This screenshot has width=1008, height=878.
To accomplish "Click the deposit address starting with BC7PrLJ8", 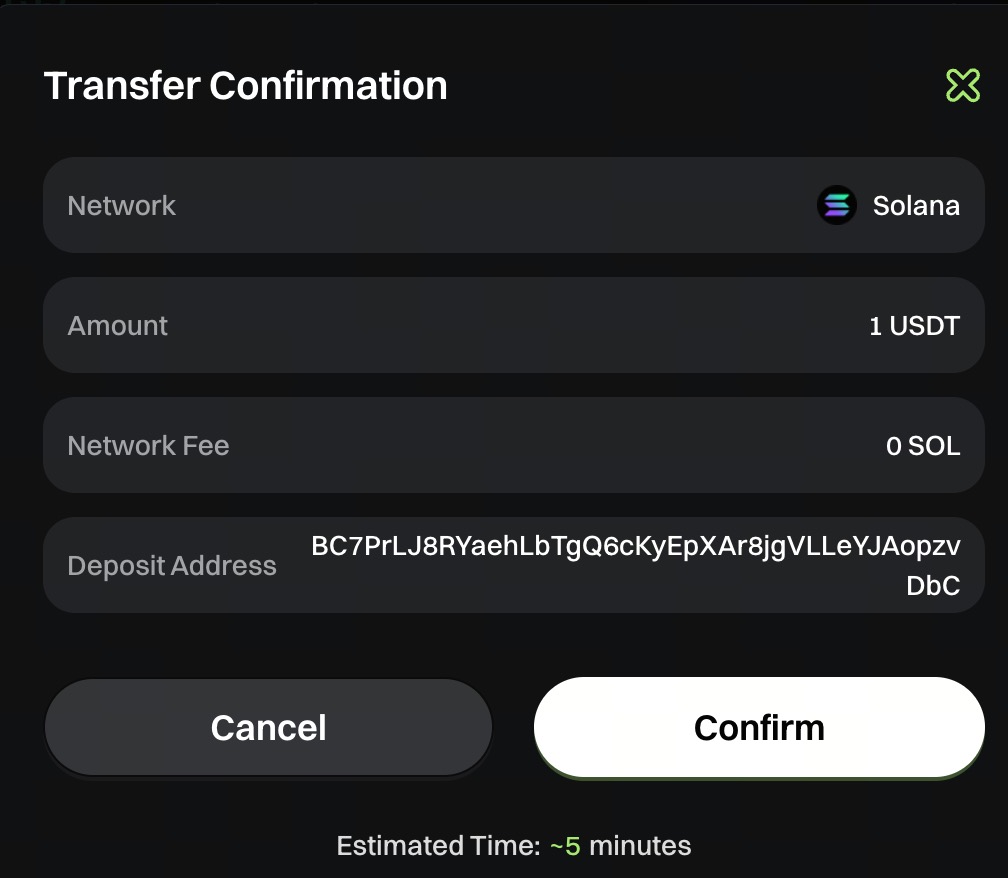I will (635, 546).
